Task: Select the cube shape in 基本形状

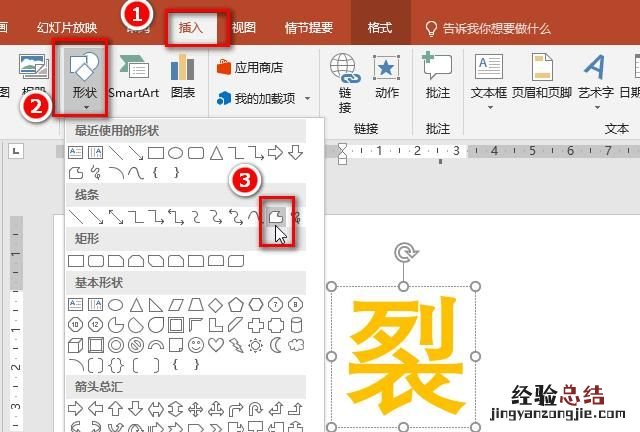Action: coord(76,345)
